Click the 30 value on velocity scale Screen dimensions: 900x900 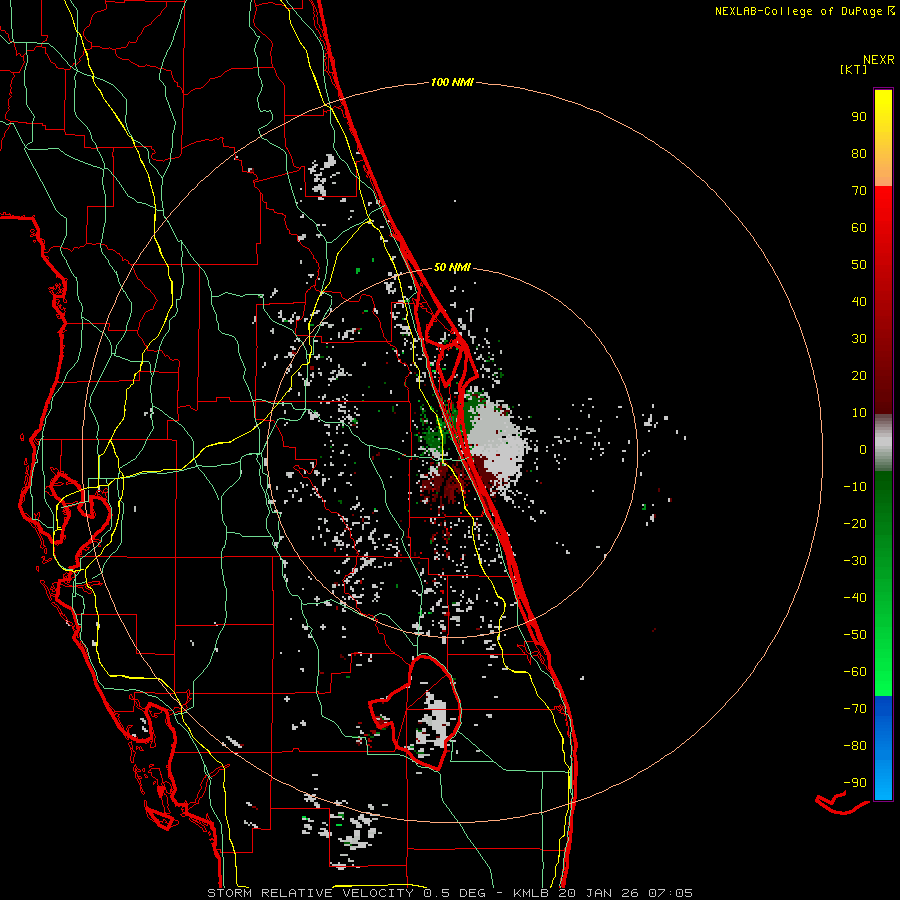859,339
